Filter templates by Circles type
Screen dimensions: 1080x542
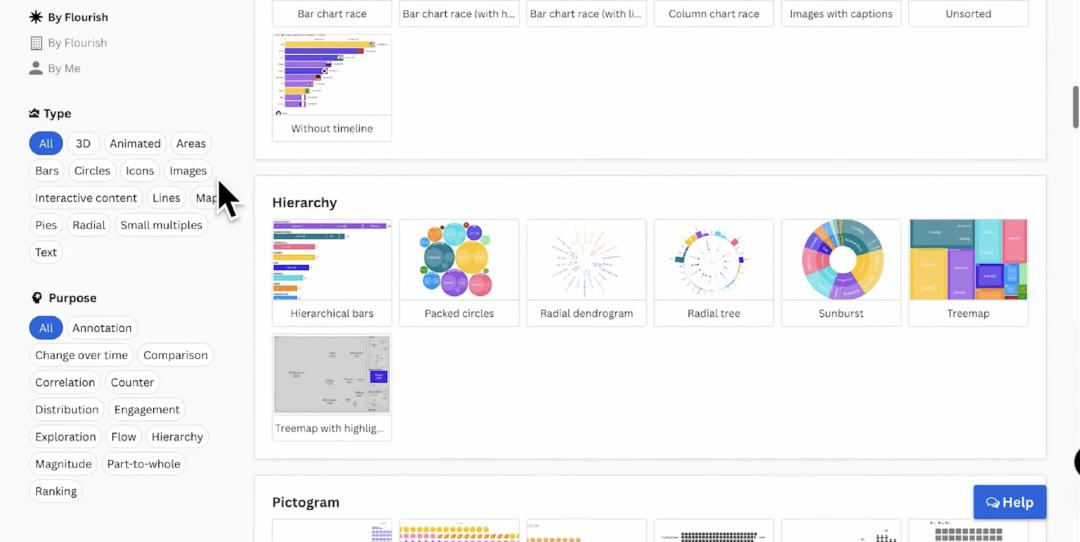click(92, 171)
